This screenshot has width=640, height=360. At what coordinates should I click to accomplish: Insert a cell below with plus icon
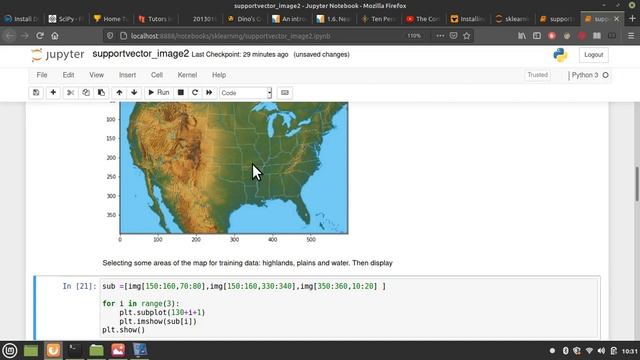(x=53, y=93)
